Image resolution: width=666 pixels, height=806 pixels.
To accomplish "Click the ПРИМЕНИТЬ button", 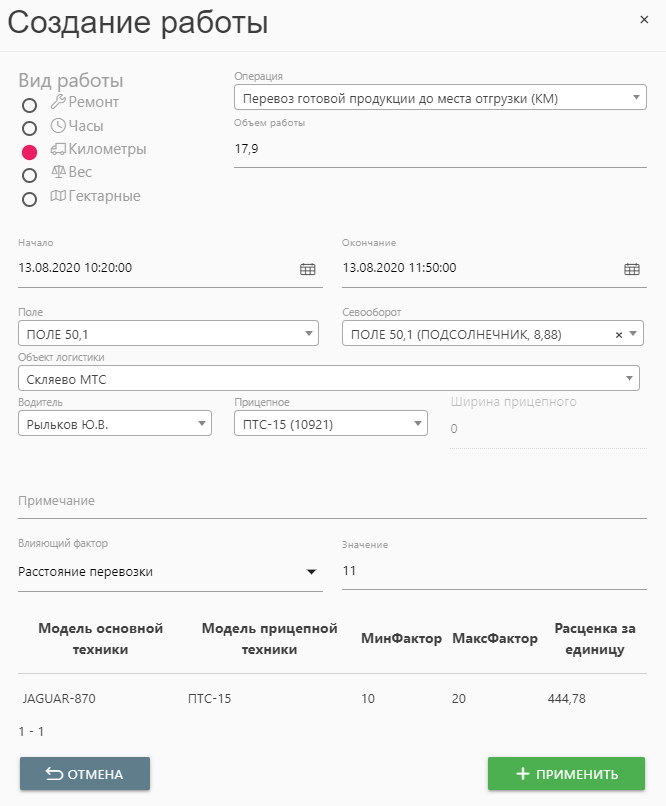I will (x=566, y=774).
